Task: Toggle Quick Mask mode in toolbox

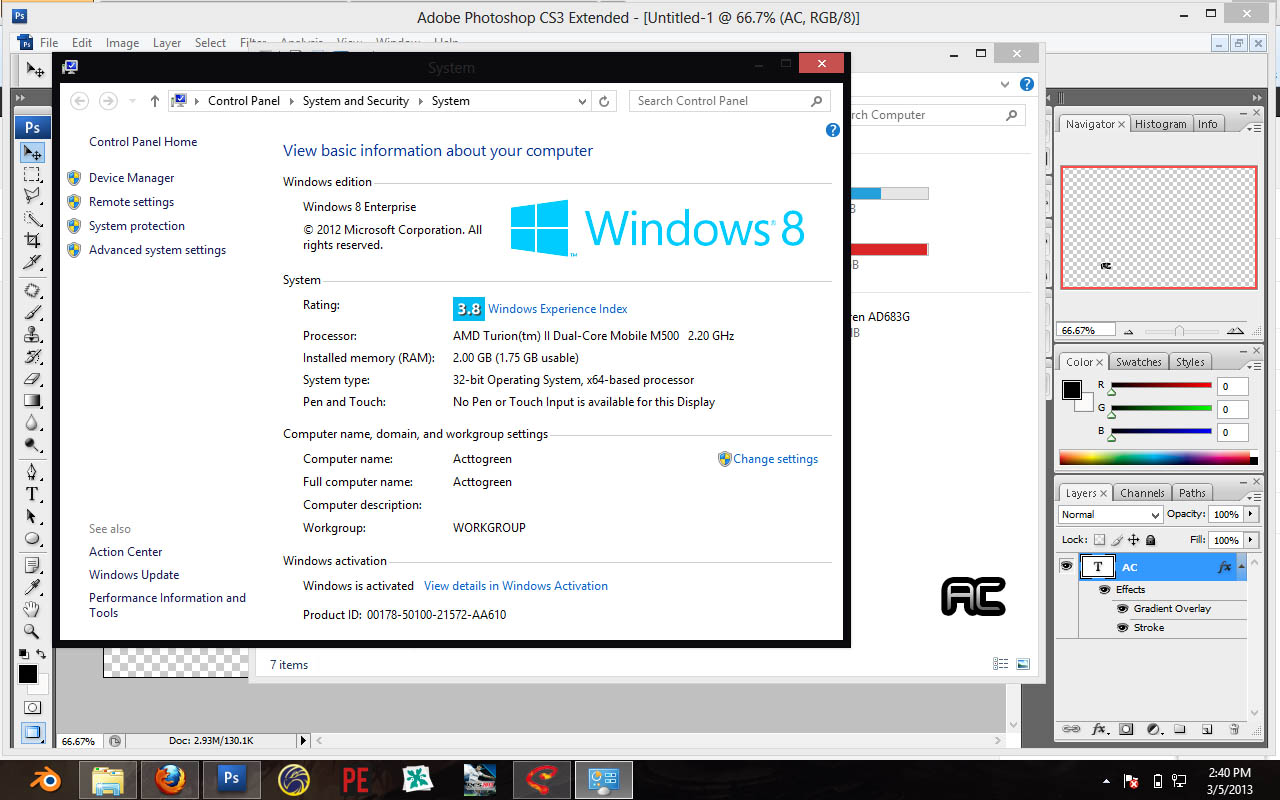Action: [32, 707]
